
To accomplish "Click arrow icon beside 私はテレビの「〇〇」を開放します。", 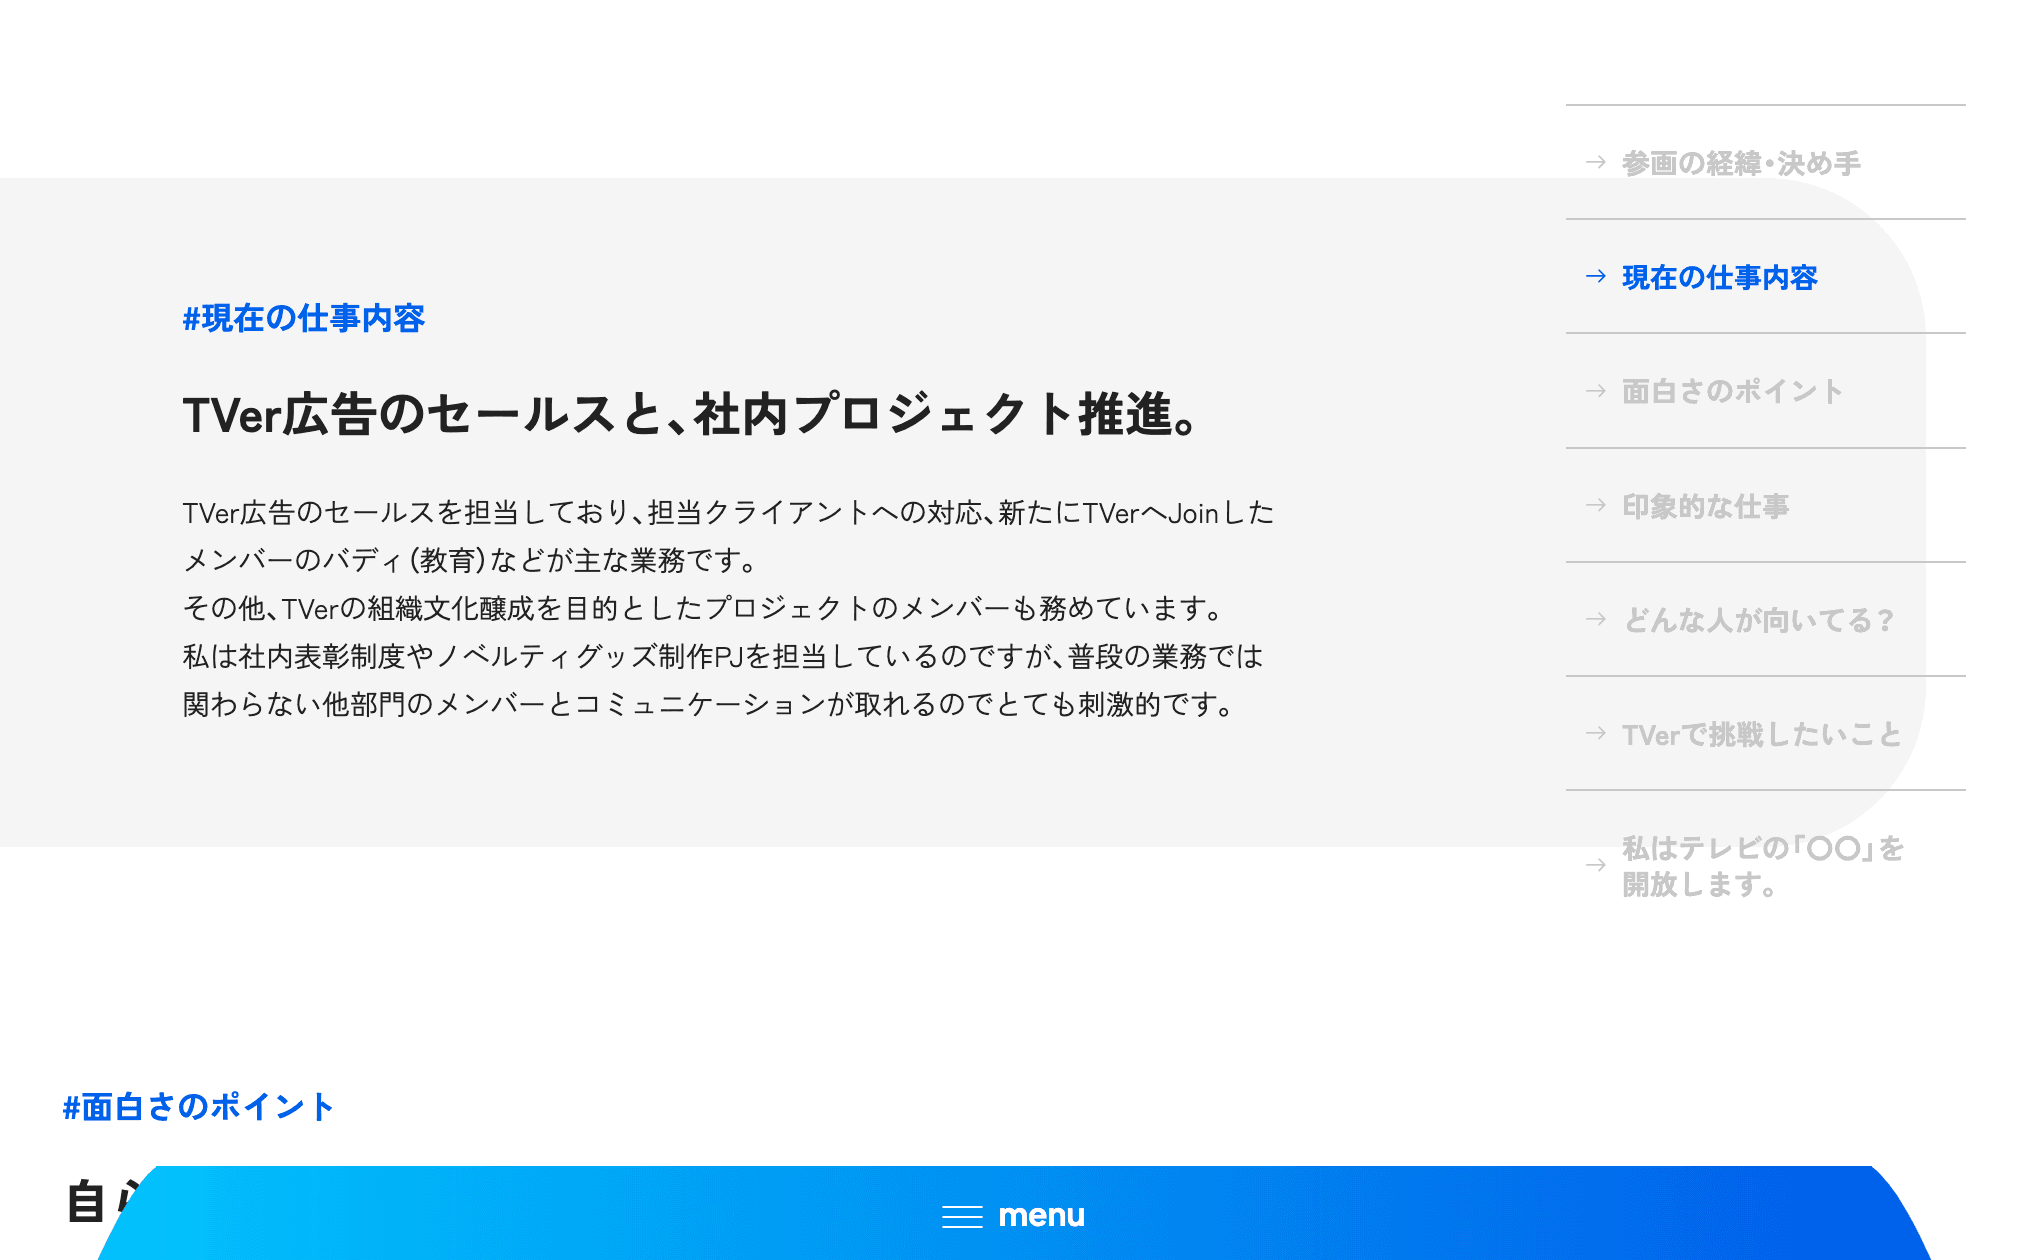I will [x=1596, y=865].
